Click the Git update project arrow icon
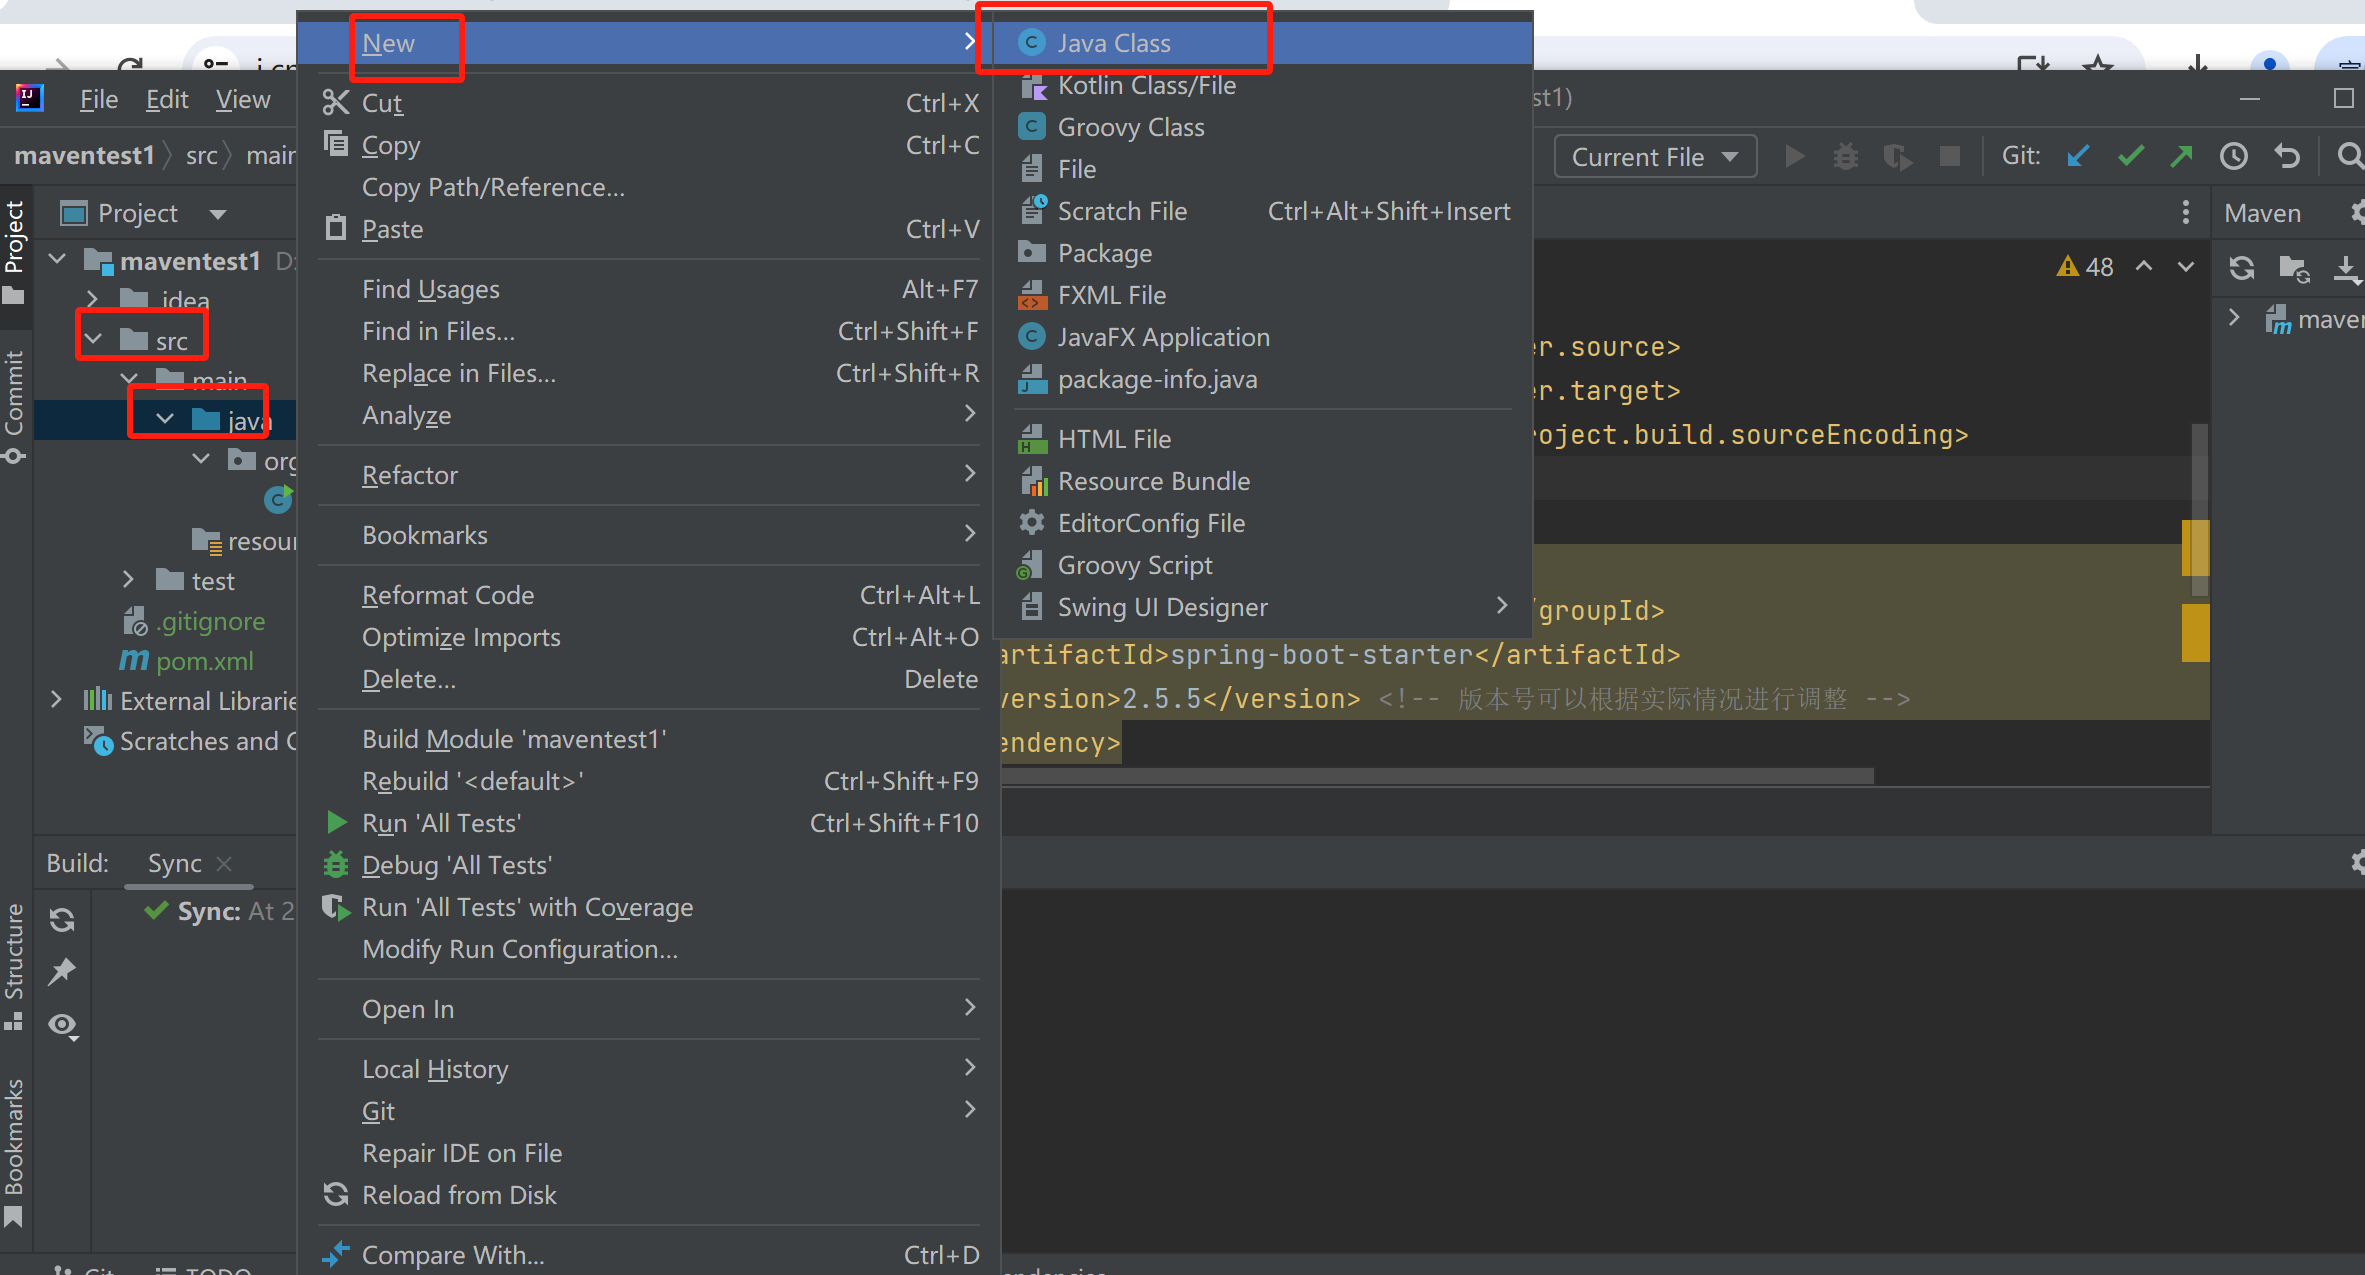 click(2078, 156)
